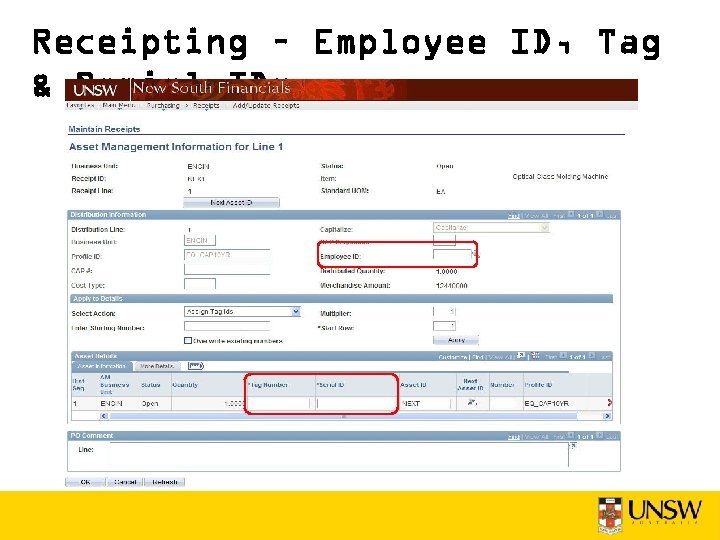Image resolution: width=720 pixels, height=540 pixels.
Task: Click the Next Asset ID button
Action: 231,202
